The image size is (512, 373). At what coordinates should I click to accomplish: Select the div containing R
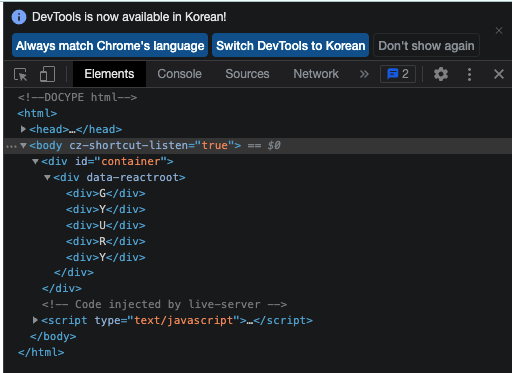tap(106, 241)
